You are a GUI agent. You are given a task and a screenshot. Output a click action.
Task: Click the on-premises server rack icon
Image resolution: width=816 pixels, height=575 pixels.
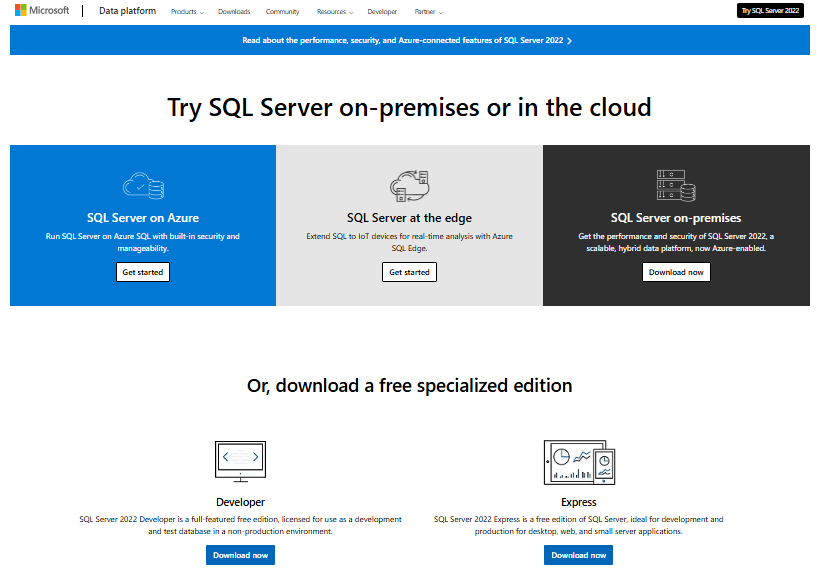pyautogui.click(x=676, y=185)
